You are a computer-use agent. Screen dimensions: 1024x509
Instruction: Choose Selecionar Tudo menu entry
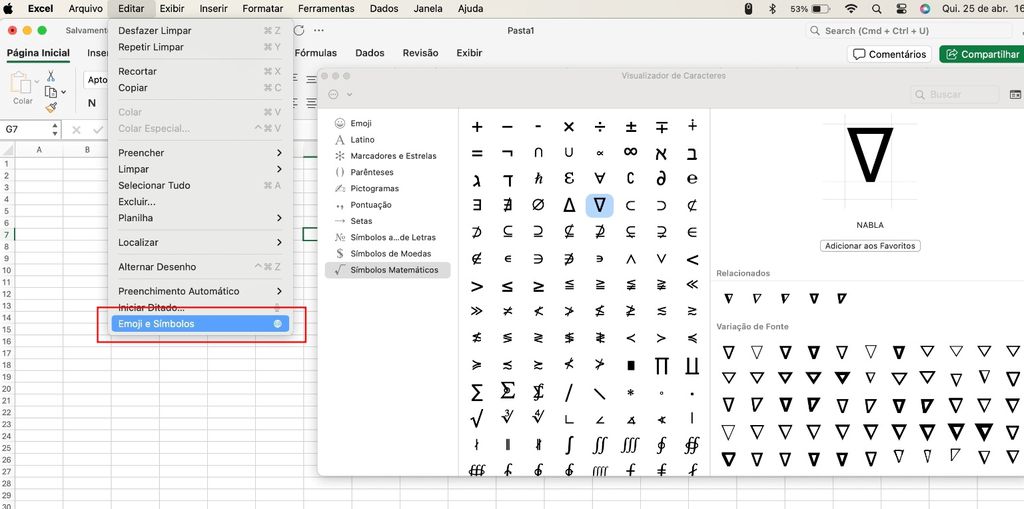(x=200, y=186)
